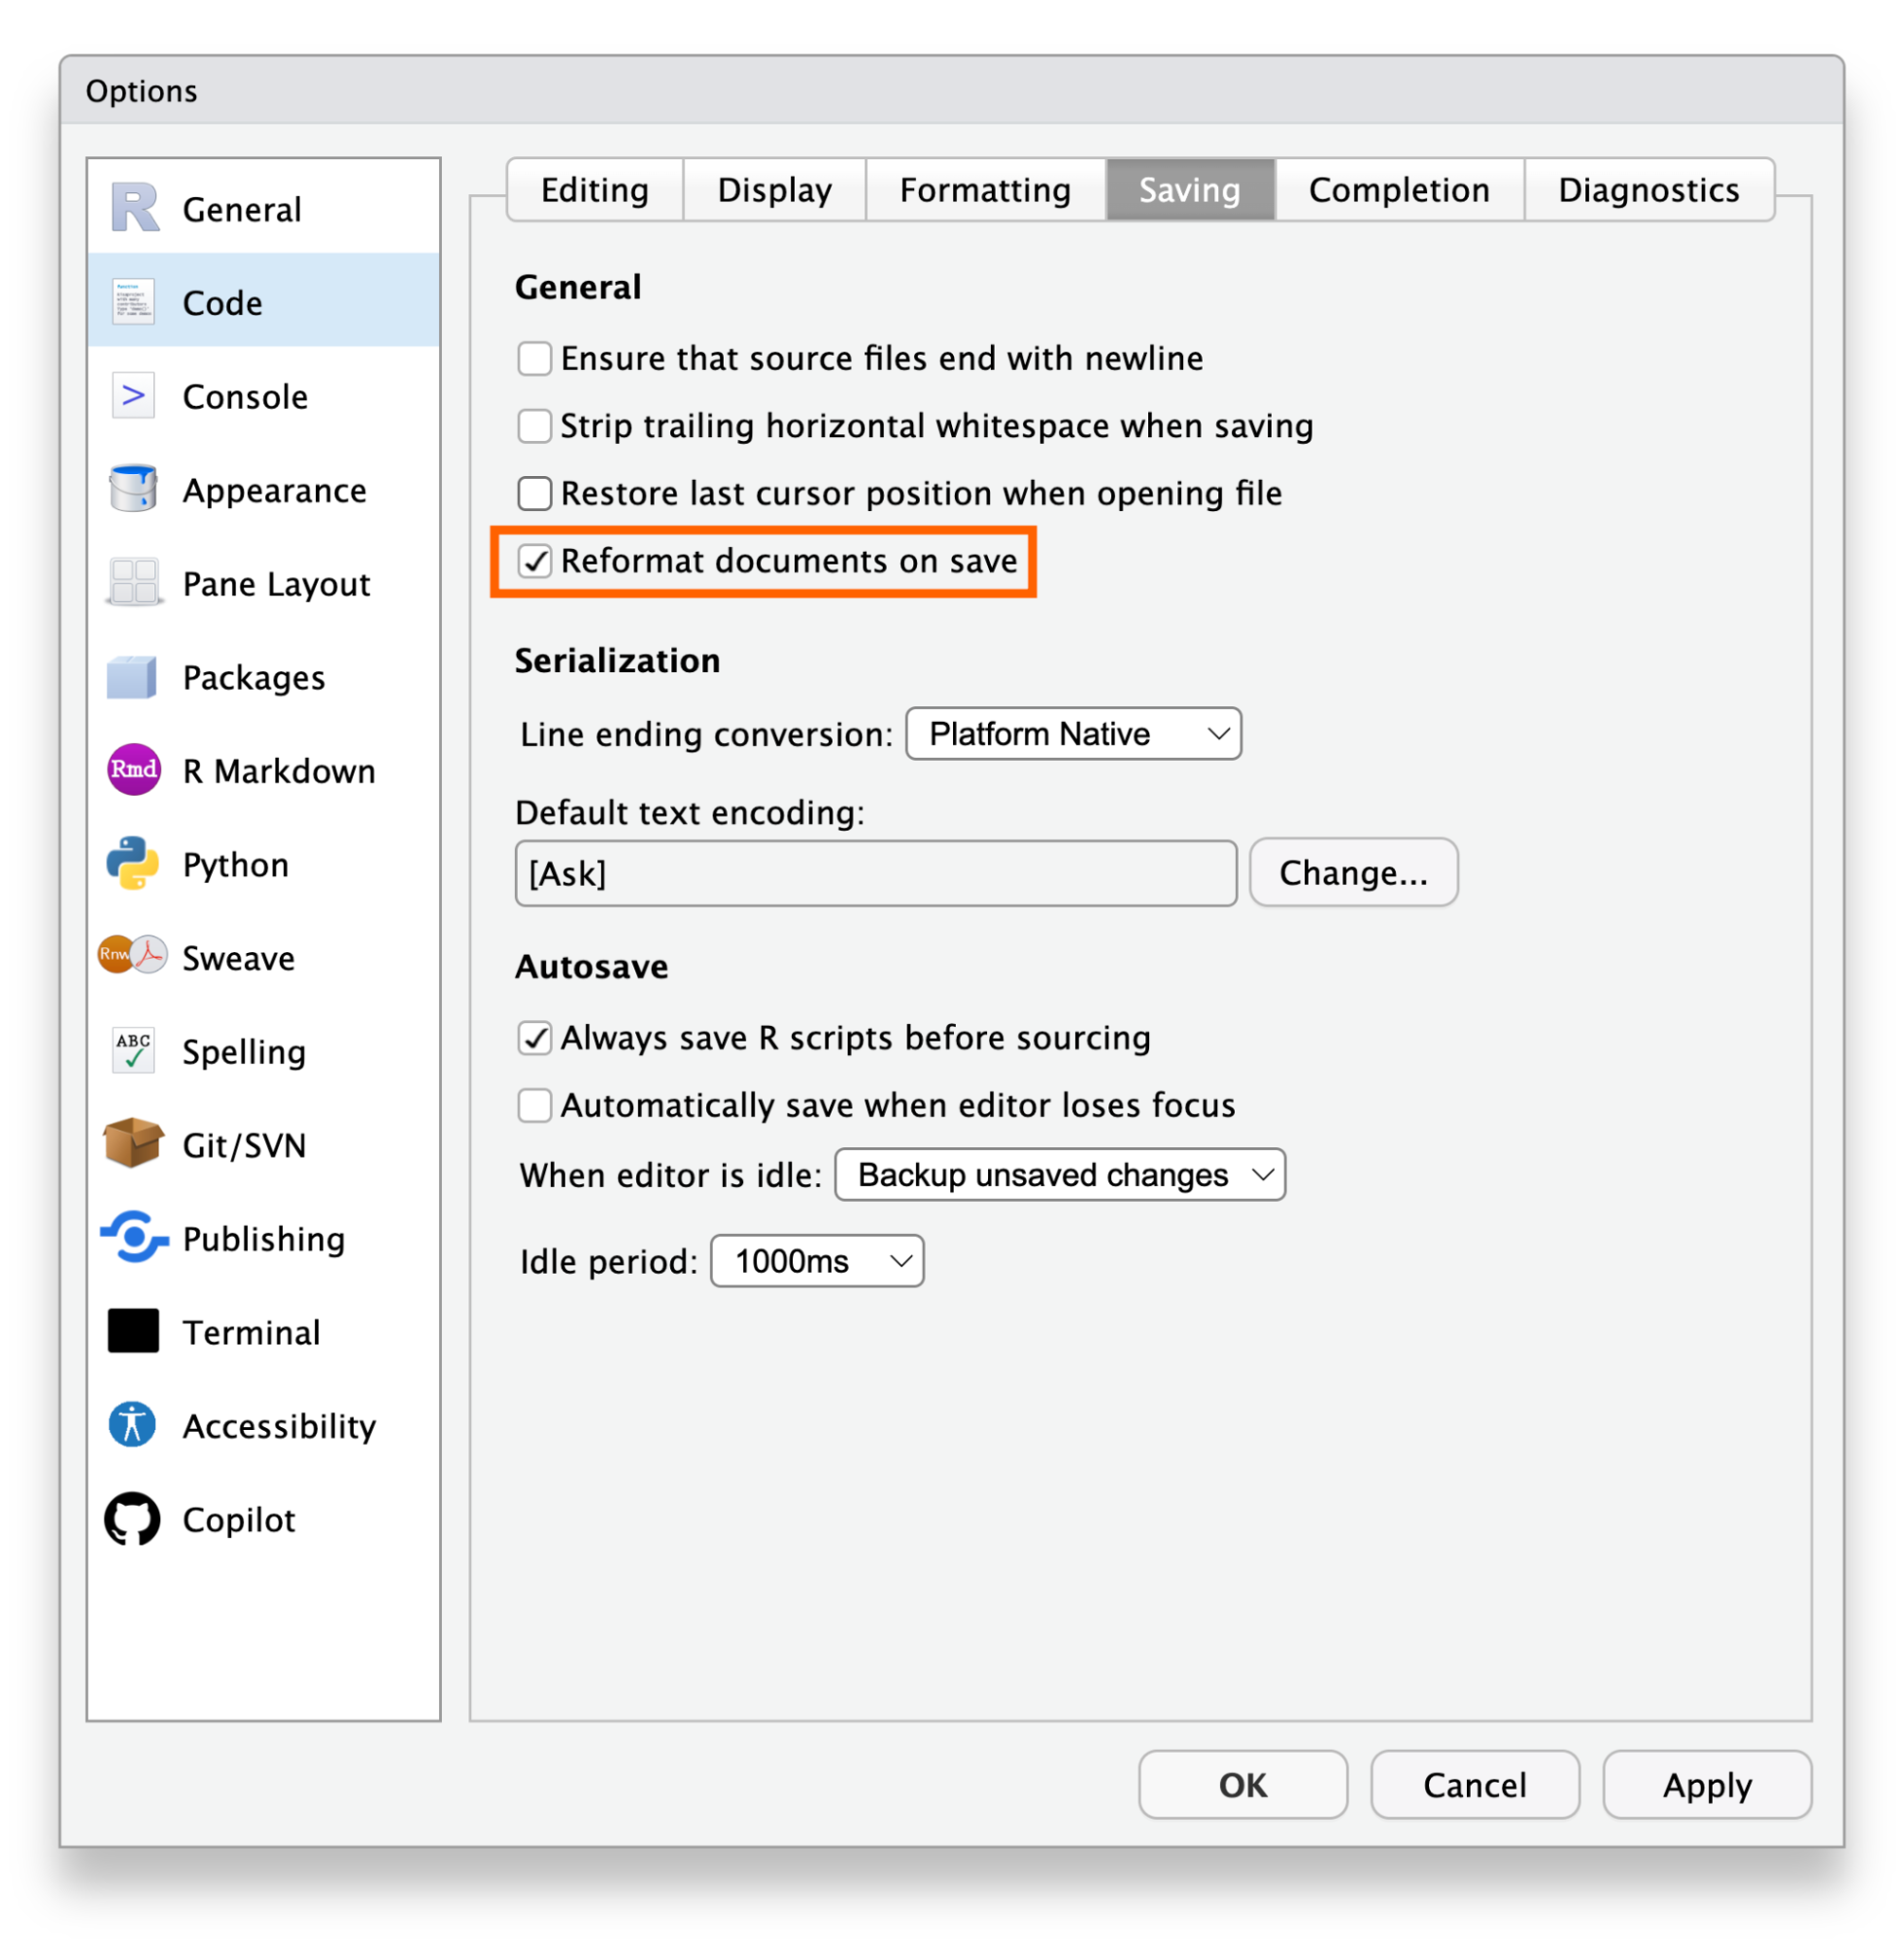
Task: Select the Accessibility figure icon
Action: coord(132,1424)
